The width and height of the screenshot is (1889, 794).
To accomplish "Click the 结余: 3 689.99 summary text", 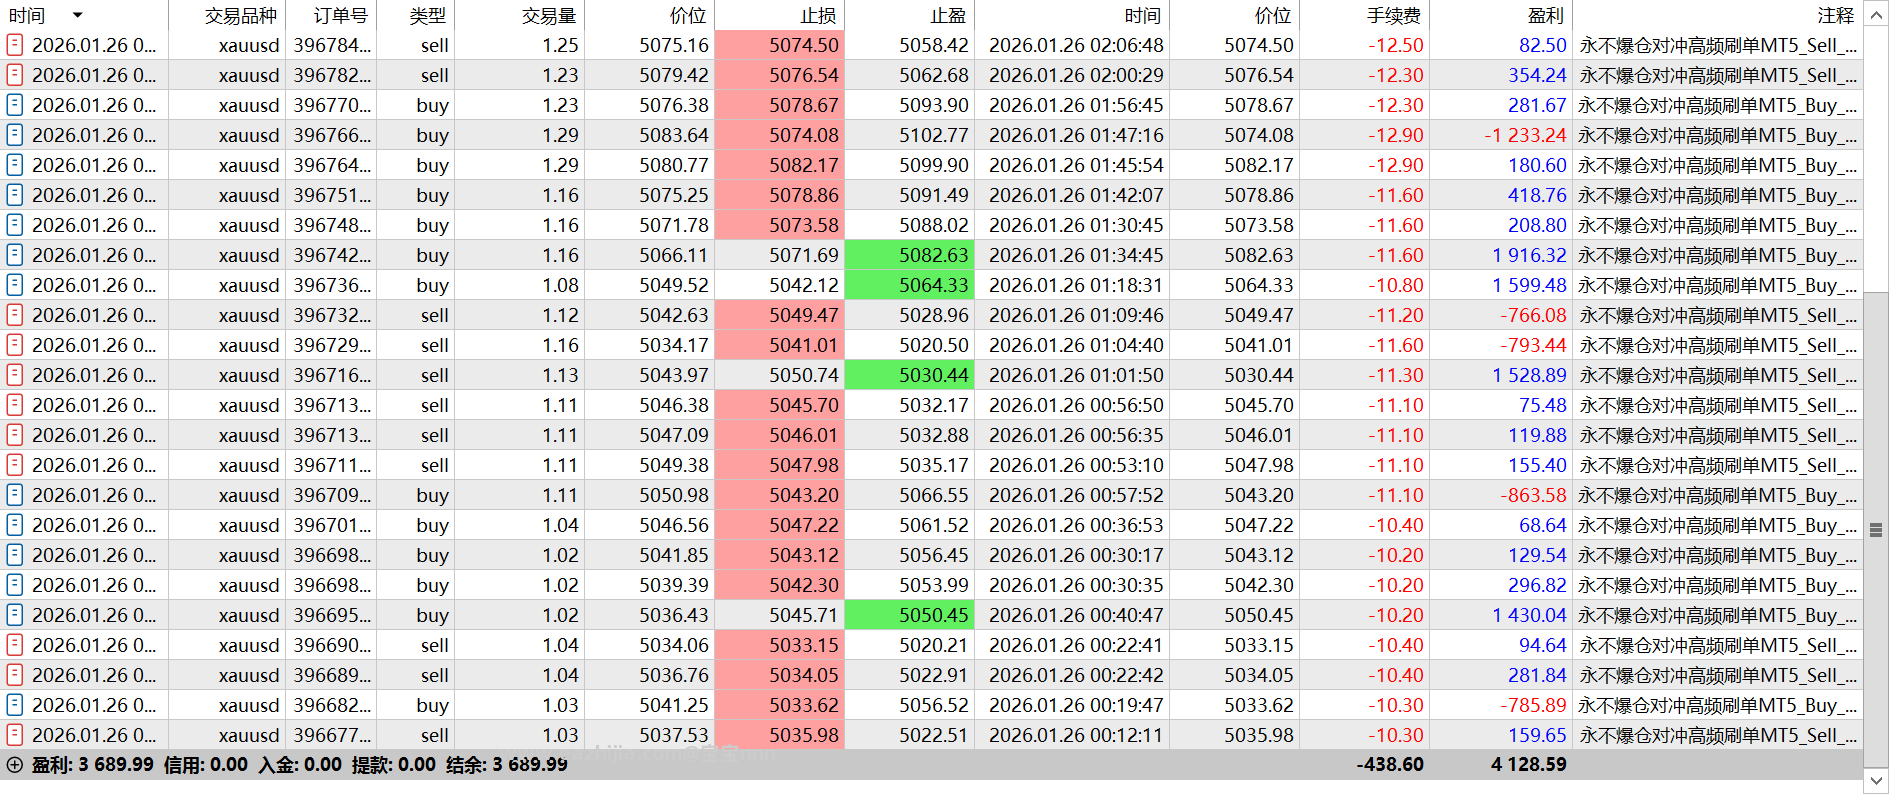I will (x=507, y=765).
